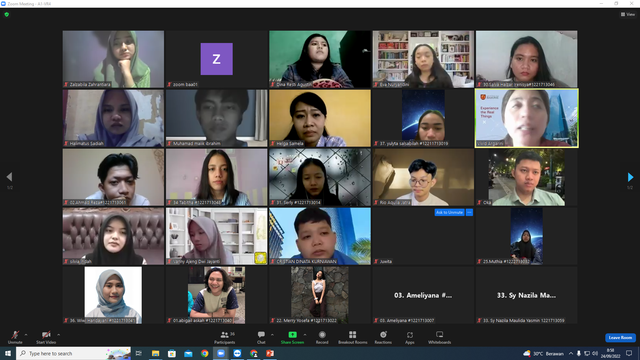Click the green Share Screen button

pyautogui.click(x=292, y=337)
